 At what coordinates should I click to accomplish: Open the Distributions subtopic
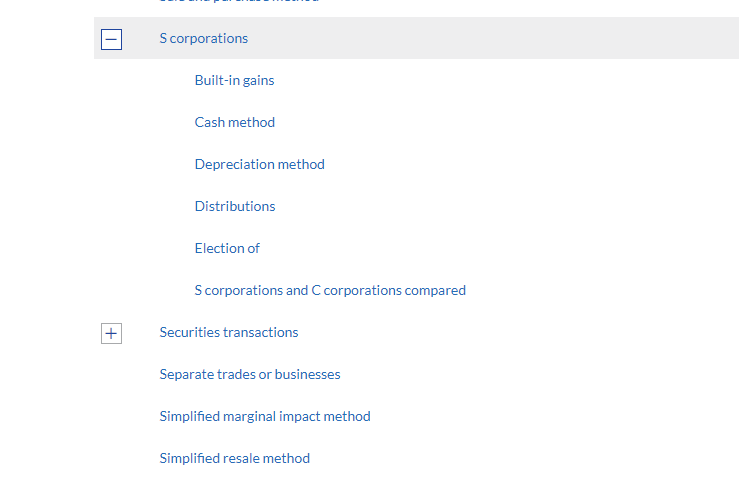pyautogui.click(x=234, y=206)
